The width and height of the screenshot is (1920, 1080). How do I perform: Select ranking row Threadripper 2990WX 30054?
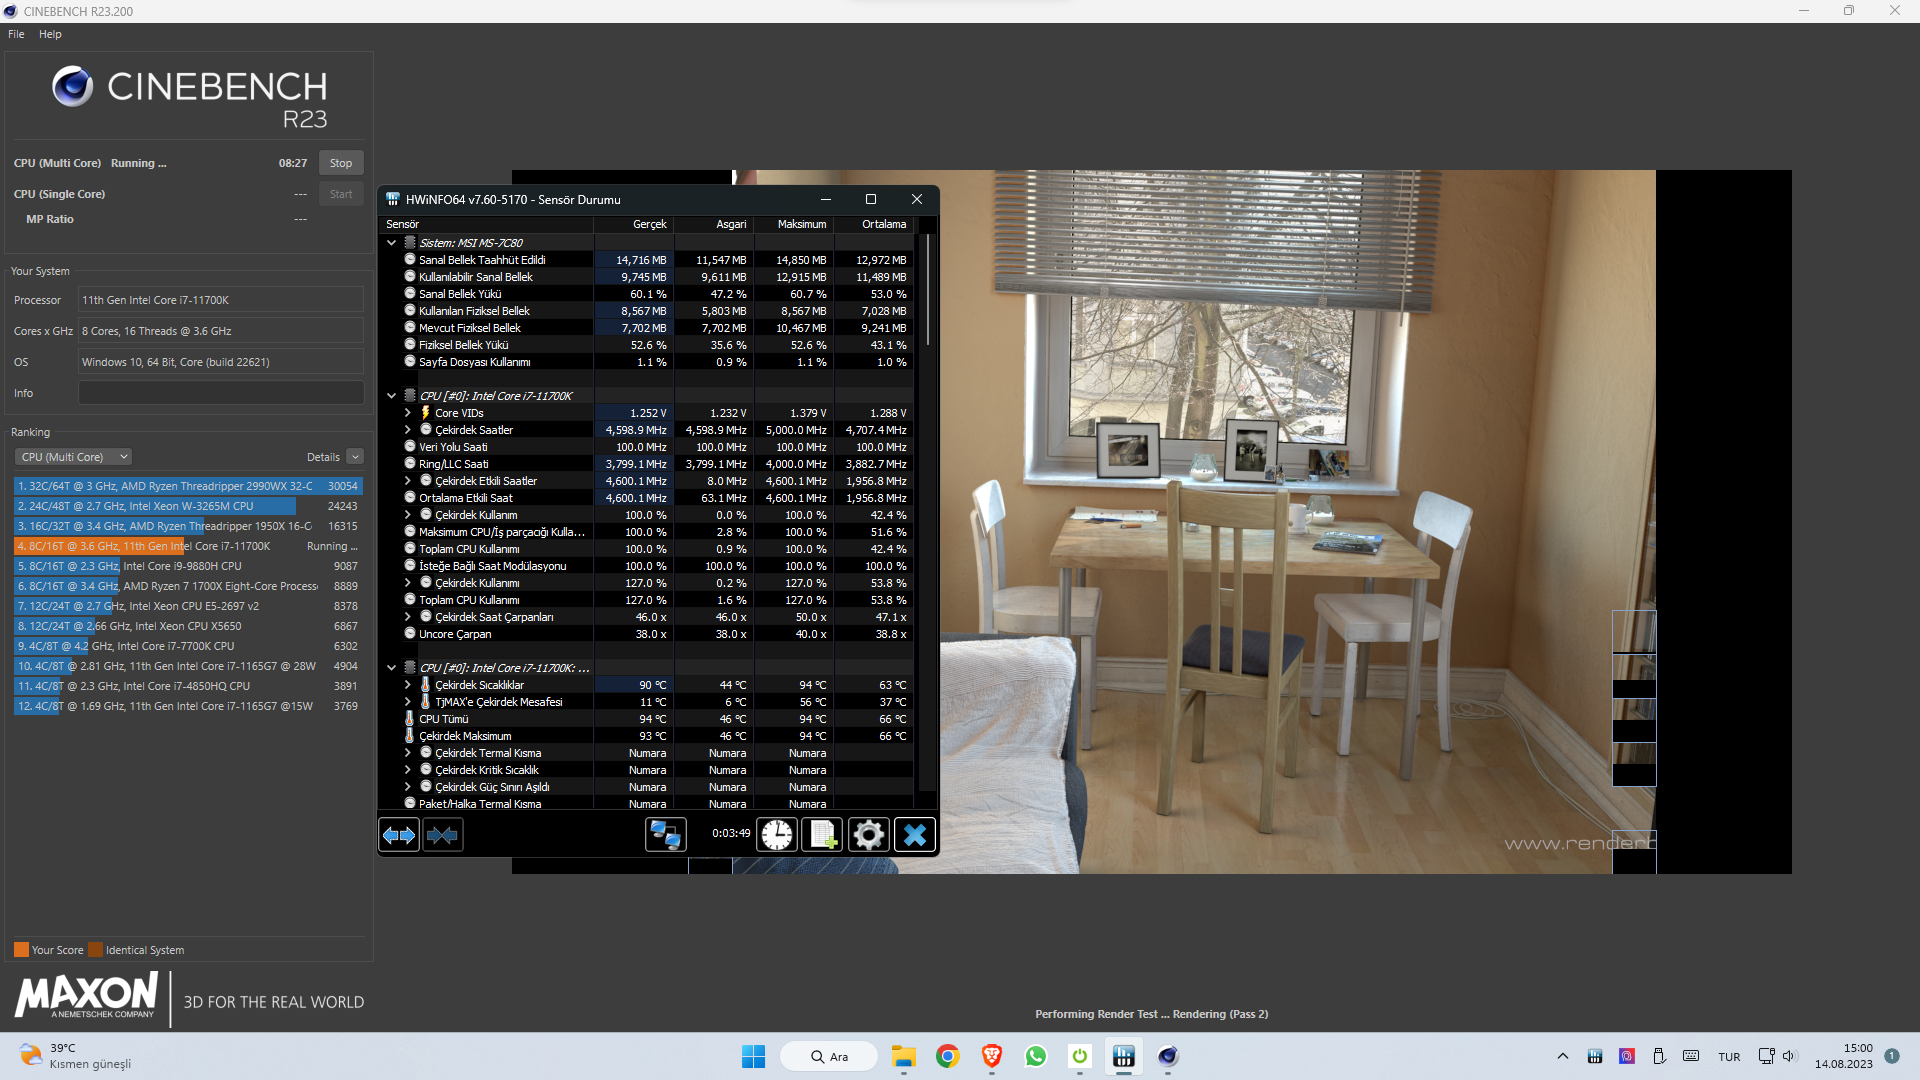188,486
